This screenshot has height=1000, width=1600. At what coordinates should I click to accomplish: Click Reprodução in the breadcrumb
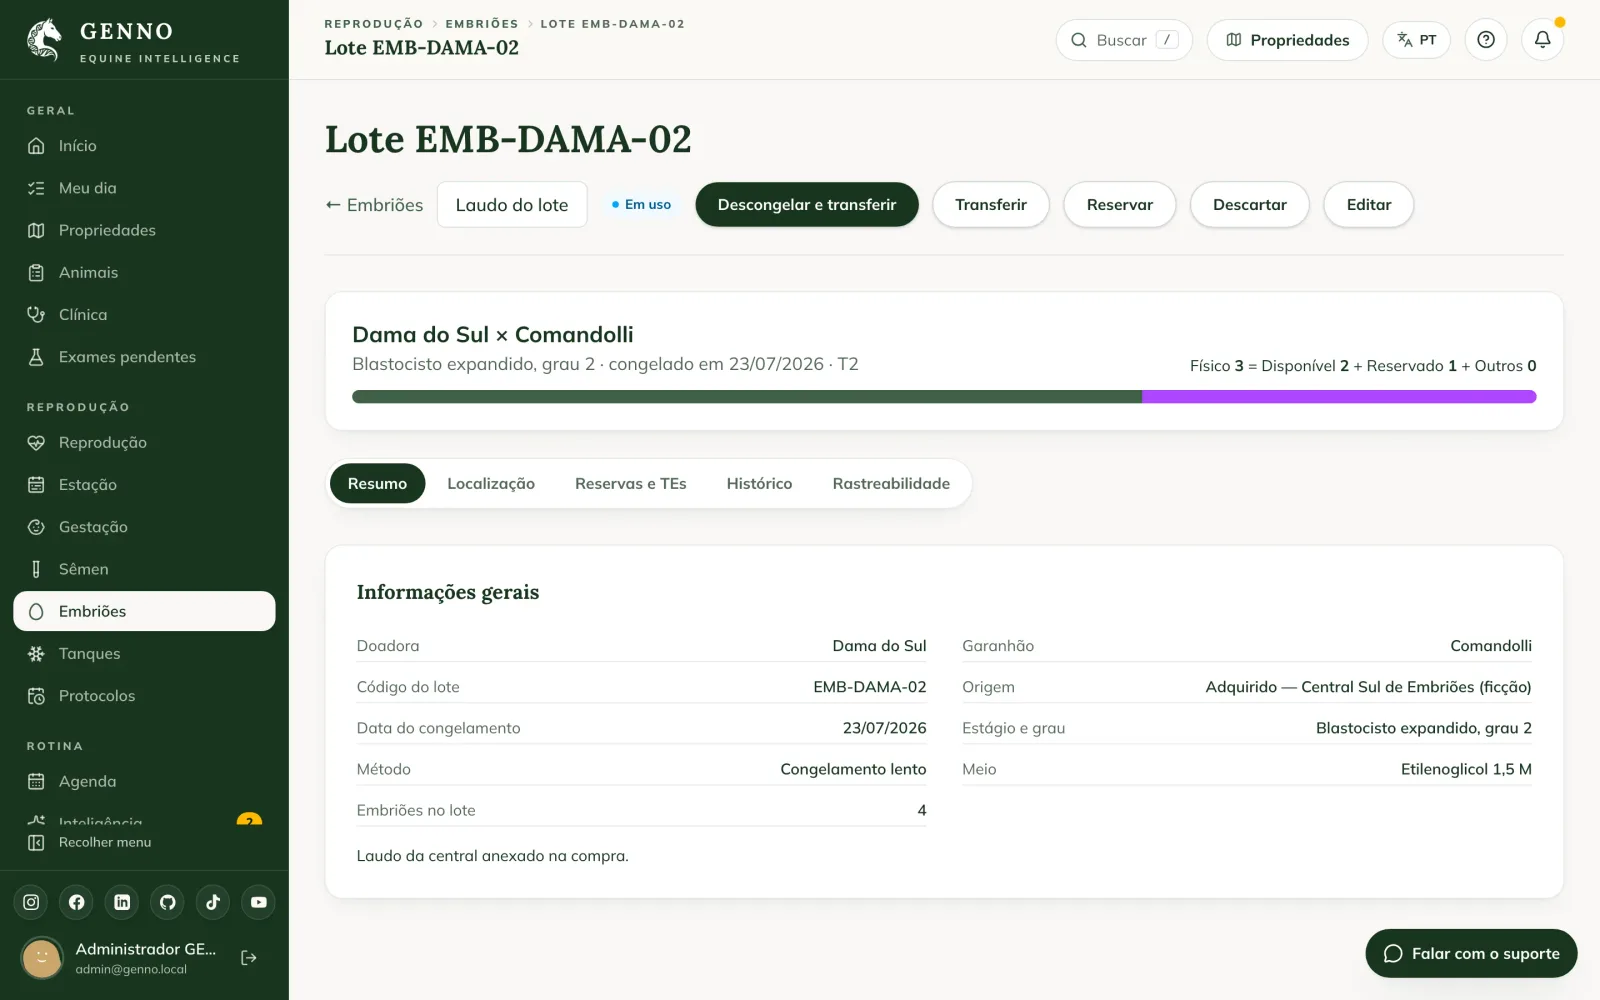(x=374, y=24)
